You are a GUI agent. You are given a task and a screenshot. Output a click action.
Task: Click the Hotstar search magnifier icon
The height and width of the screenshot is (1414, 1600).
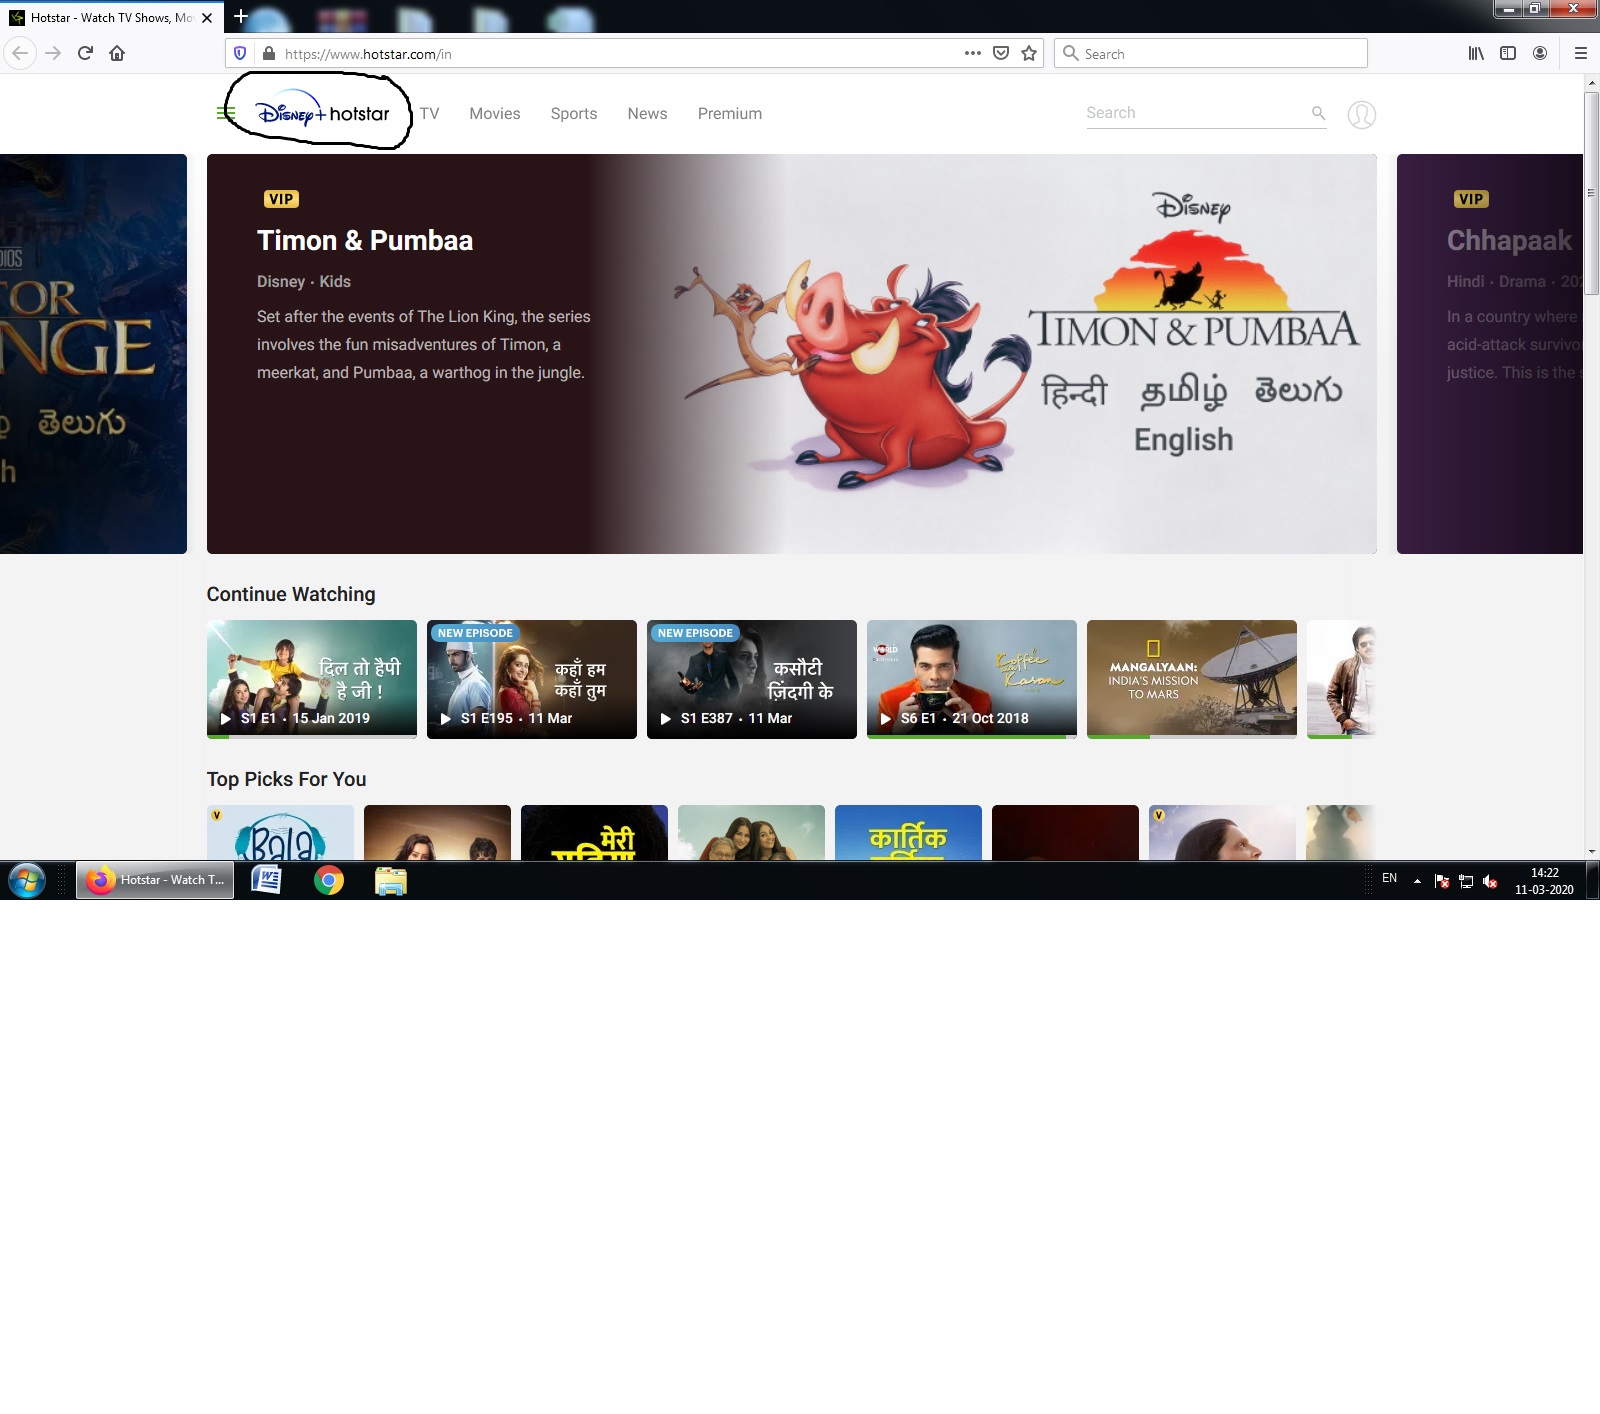click(x=1318, y=113)
